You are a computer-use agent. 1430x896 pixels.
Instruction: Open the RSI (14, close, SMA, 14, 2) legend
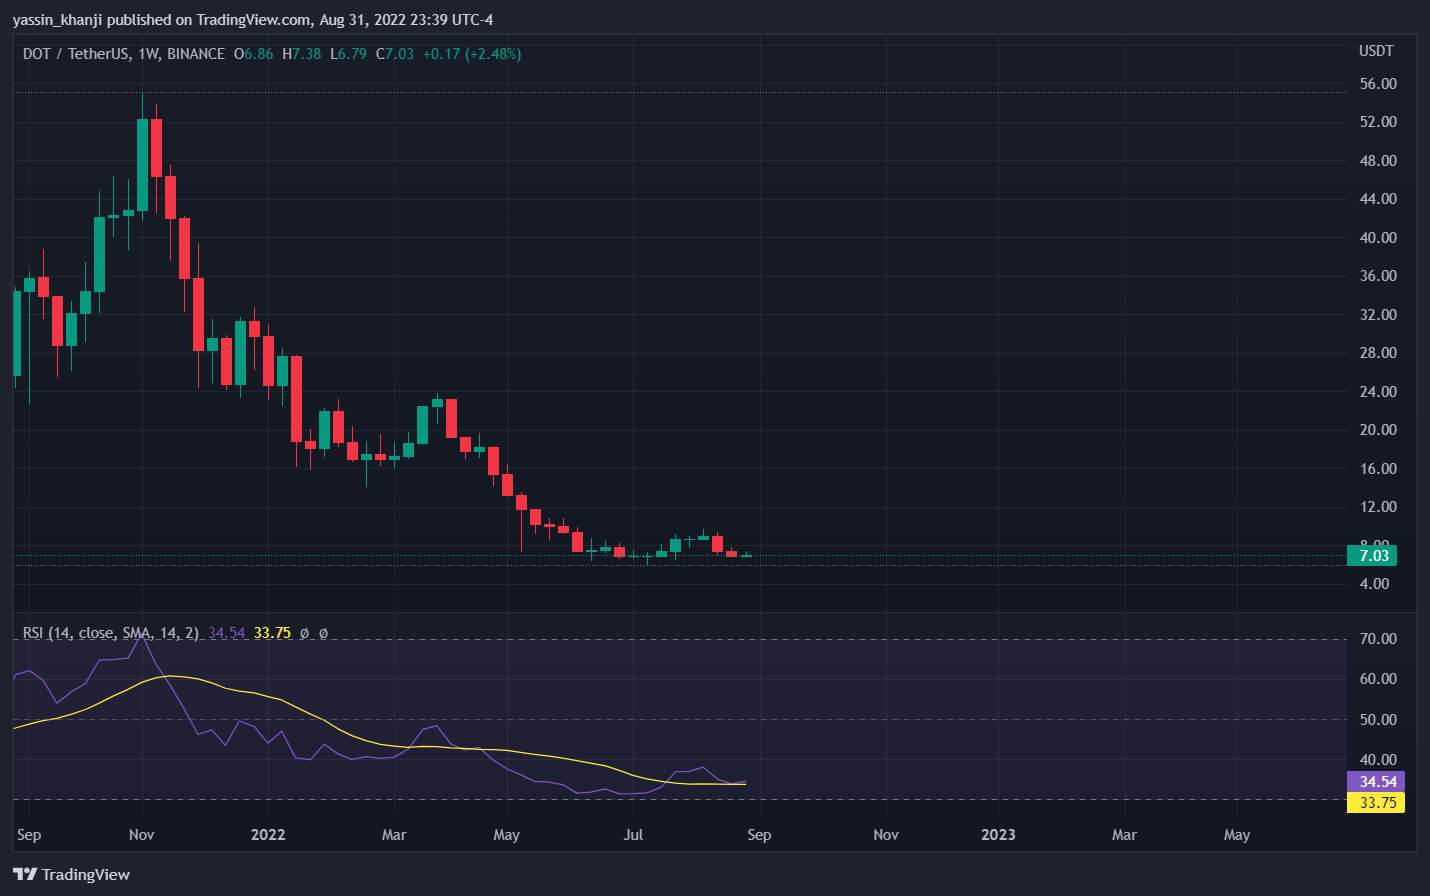coord(110,633)
